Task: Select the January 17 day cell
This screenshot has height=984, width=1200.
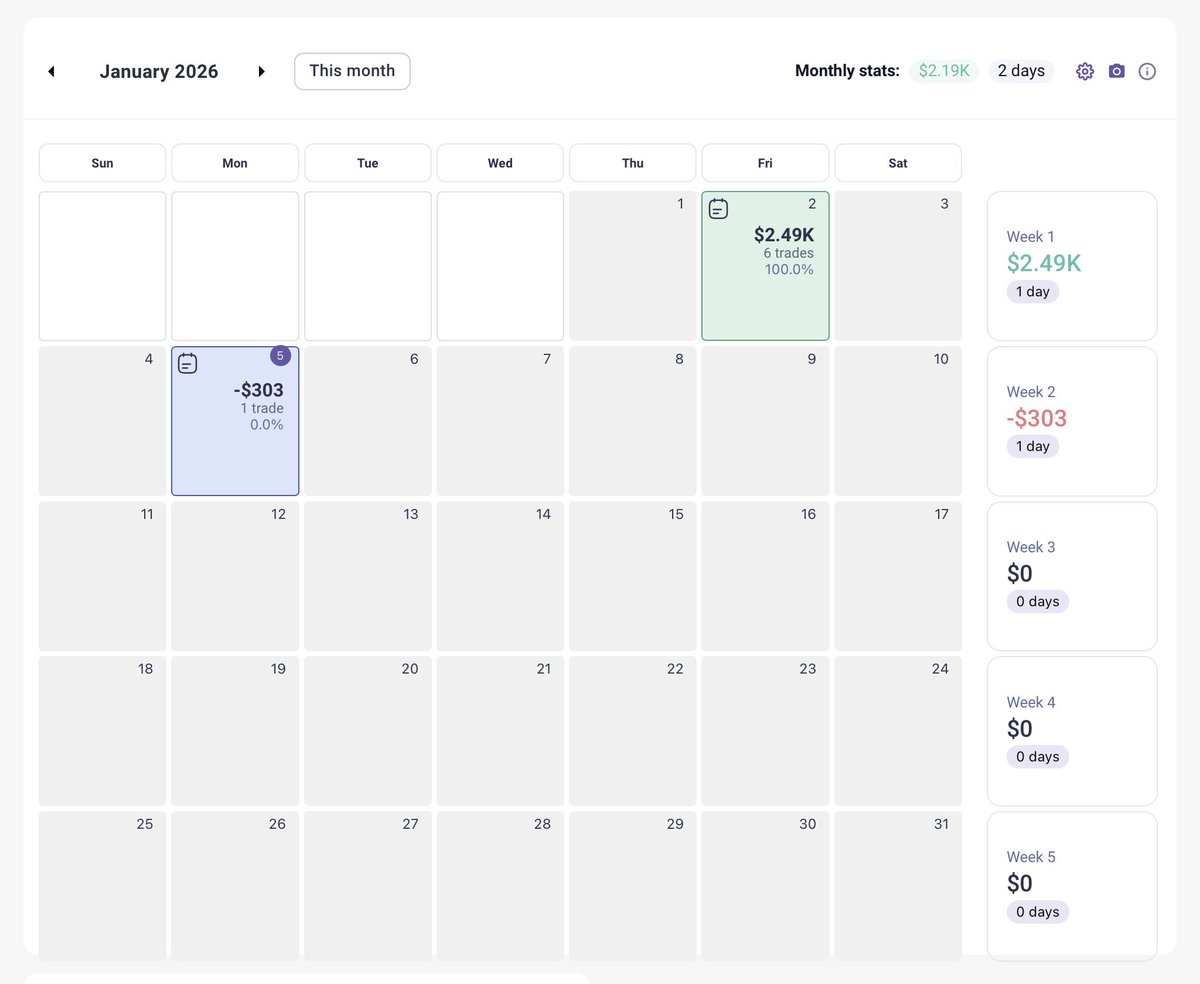Action: 898,576
